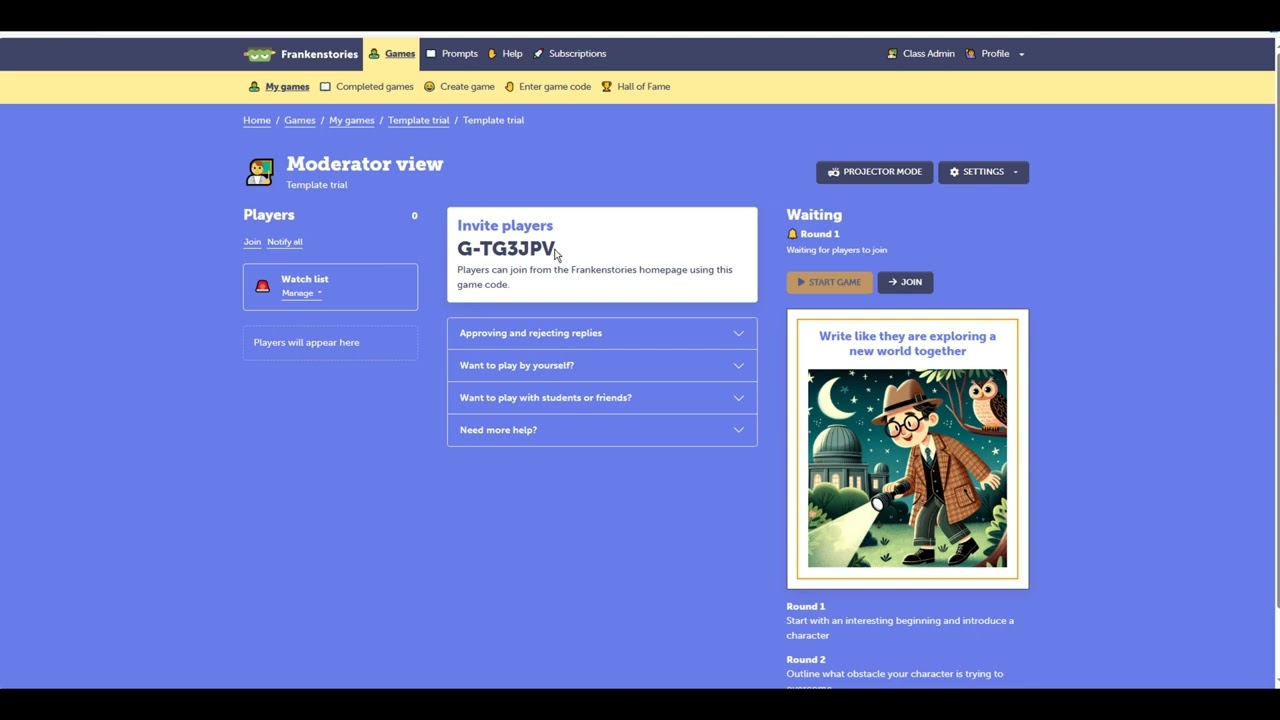Switch to Create game tab

[459, 87]
